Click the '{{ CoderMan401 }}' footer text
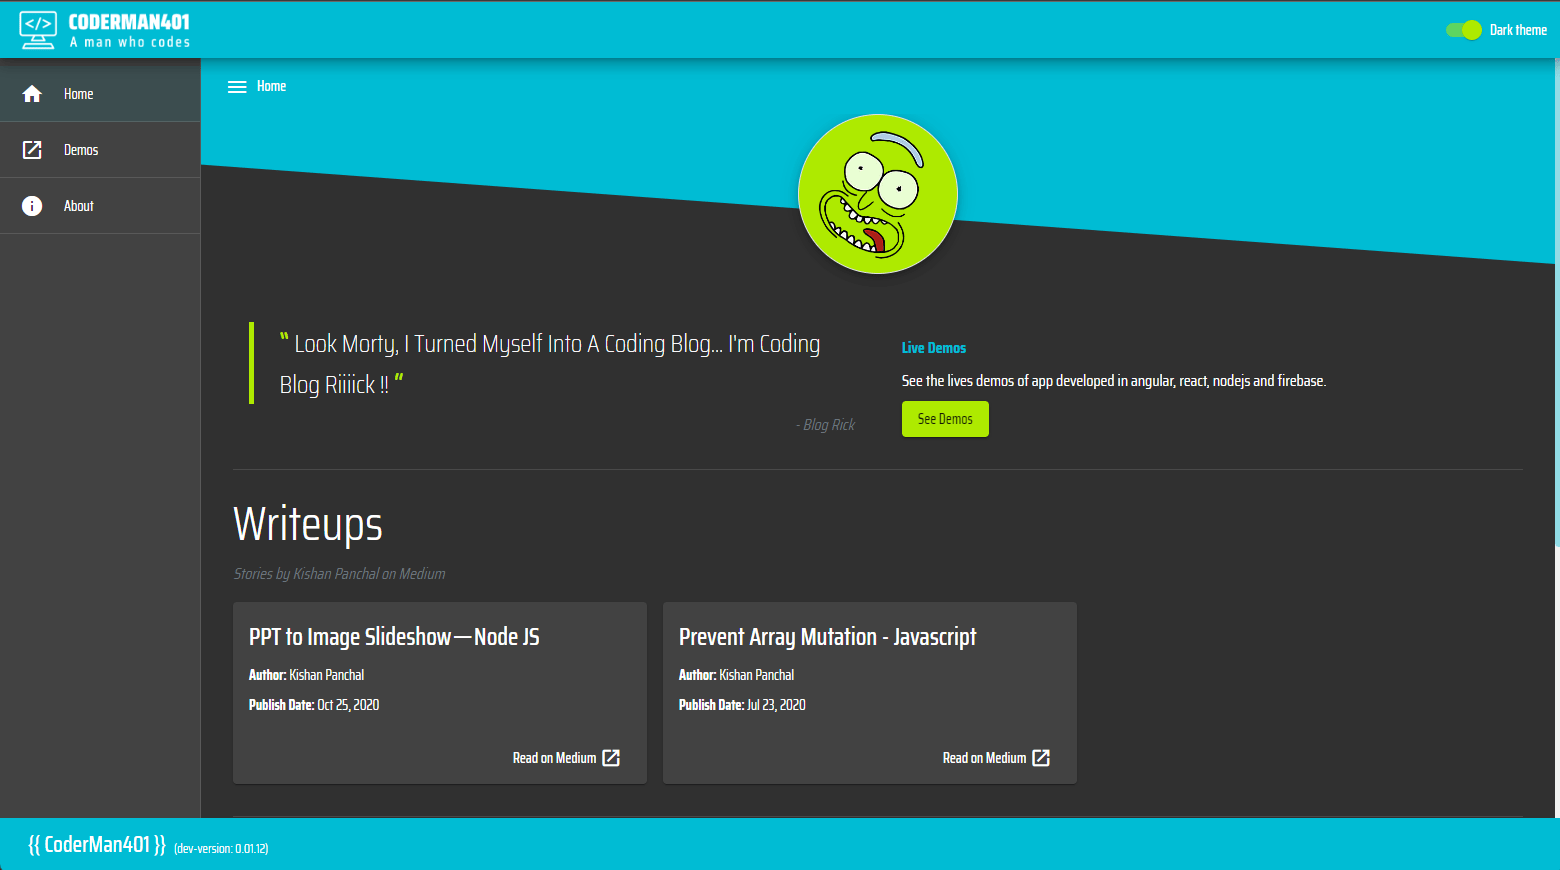The image size is (1560, 870). [x=97, y=845]
